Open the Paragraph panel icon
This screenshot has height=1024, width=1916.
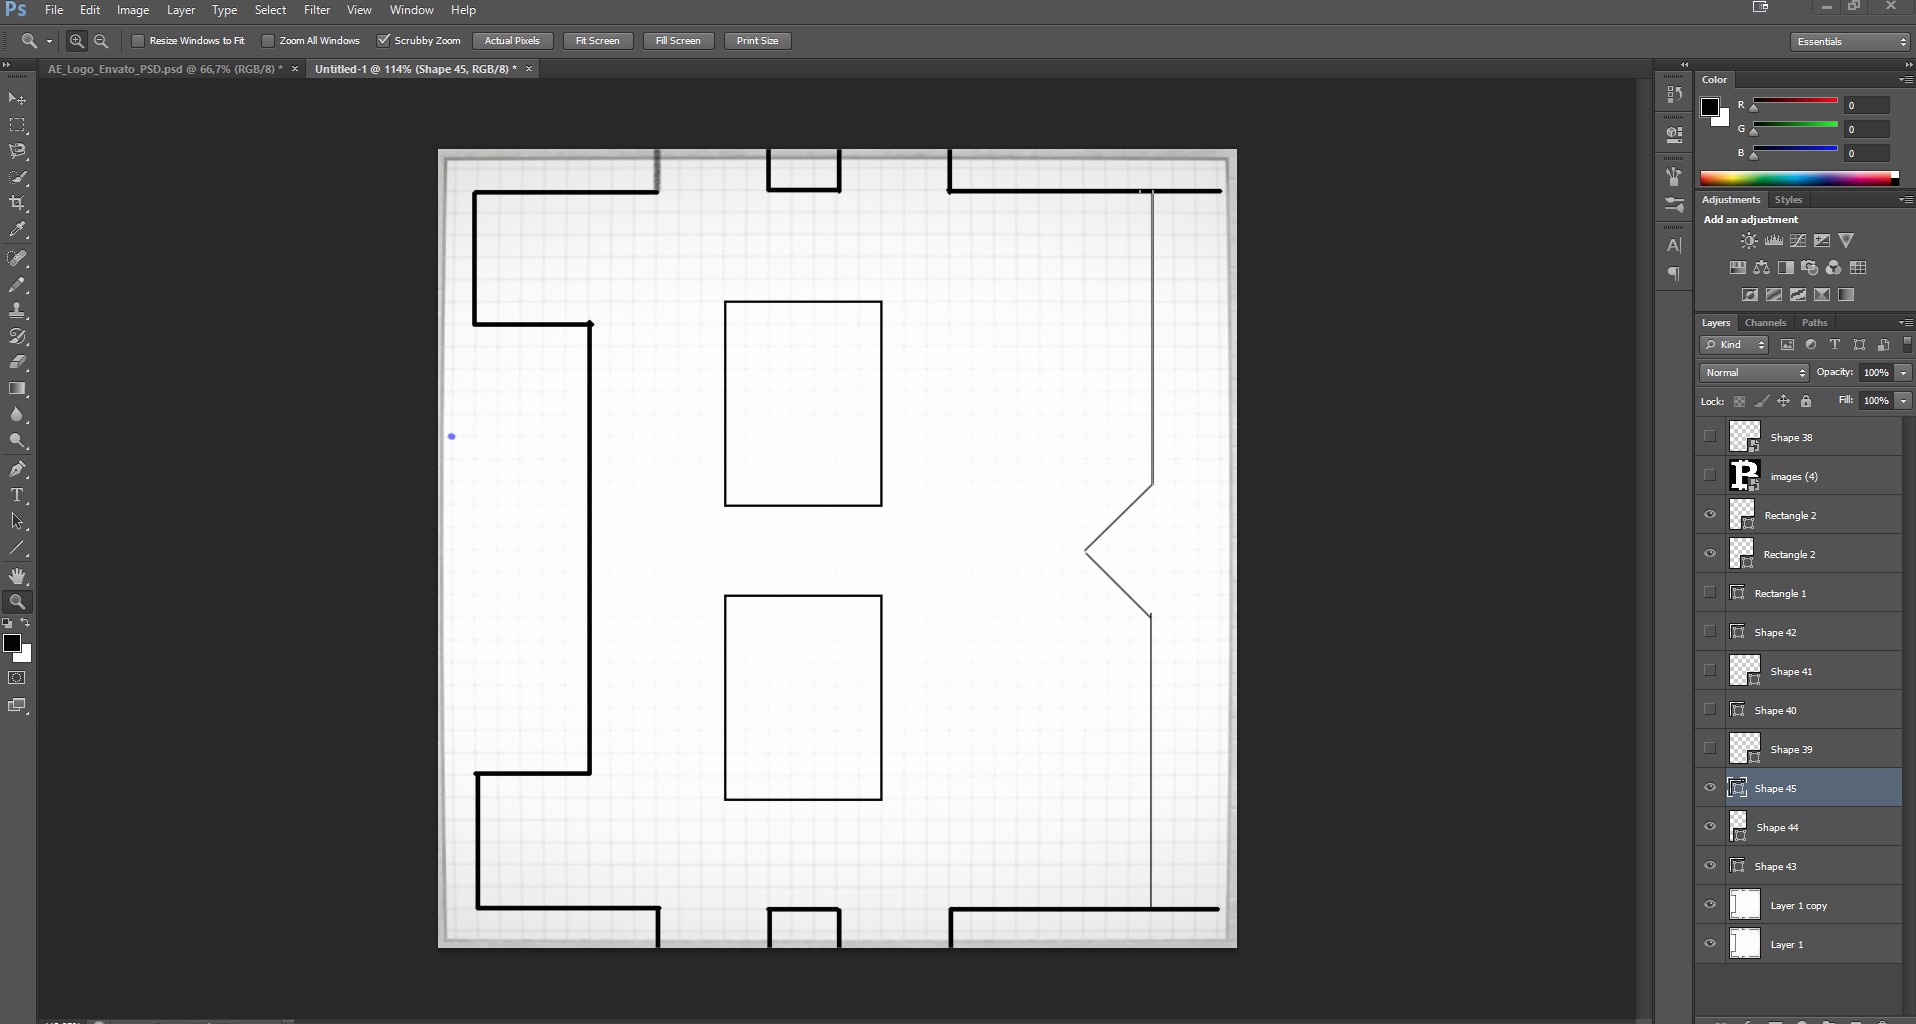[x=1674, y=273]
